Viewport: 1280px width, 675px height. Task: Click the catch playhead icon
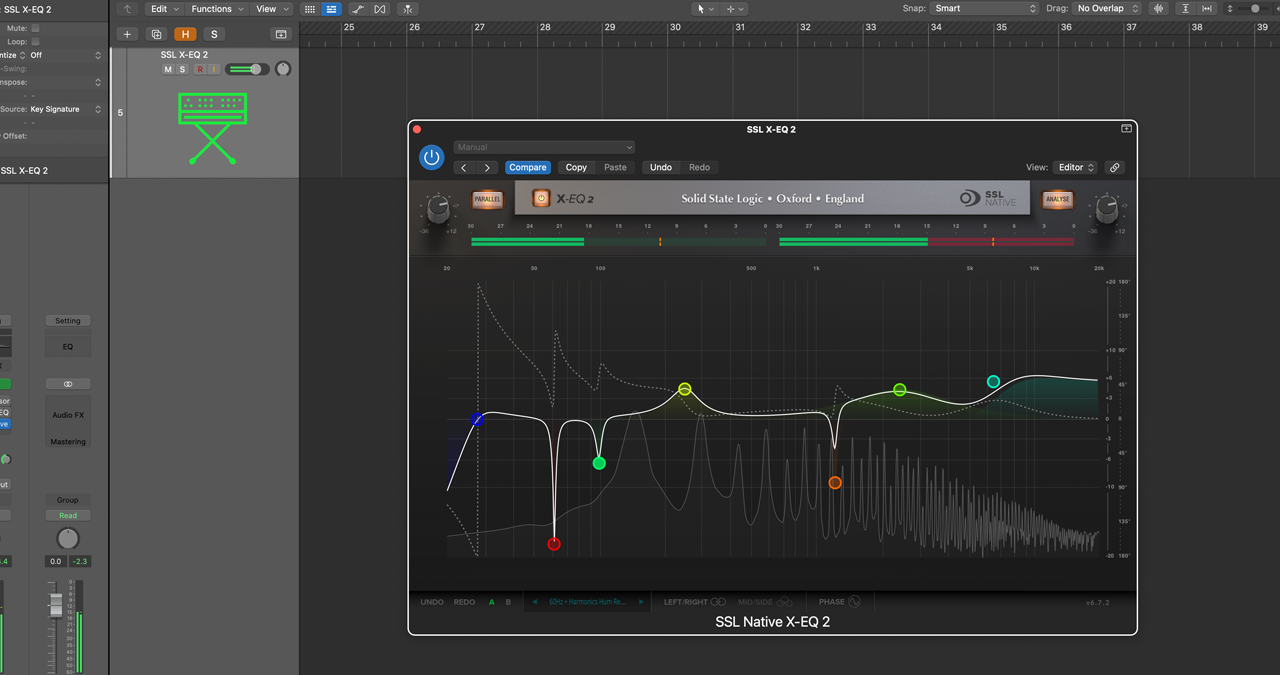(408, 9)
